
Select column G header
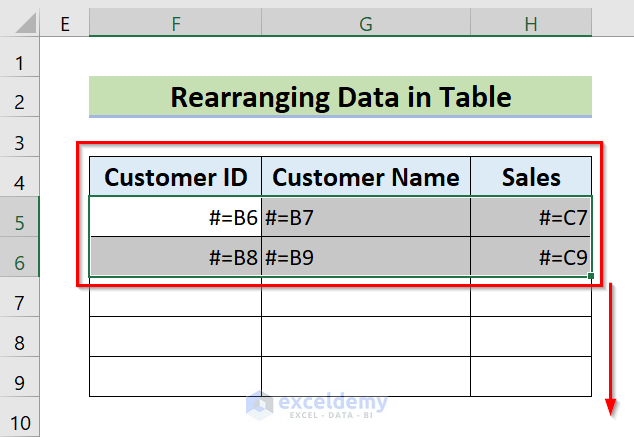pos(365,23)
